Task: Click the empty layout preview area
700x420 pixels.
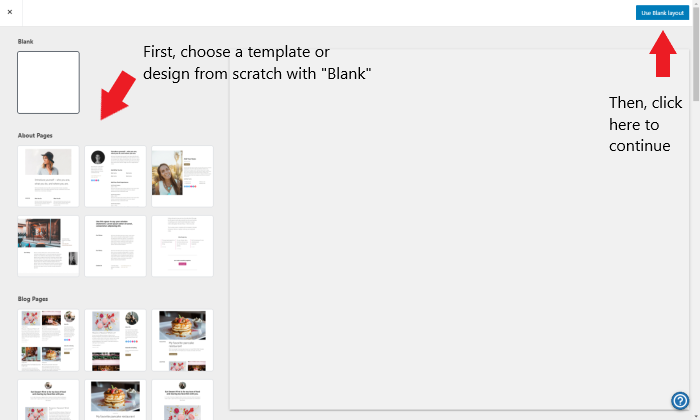Action: tap(459, 229)
